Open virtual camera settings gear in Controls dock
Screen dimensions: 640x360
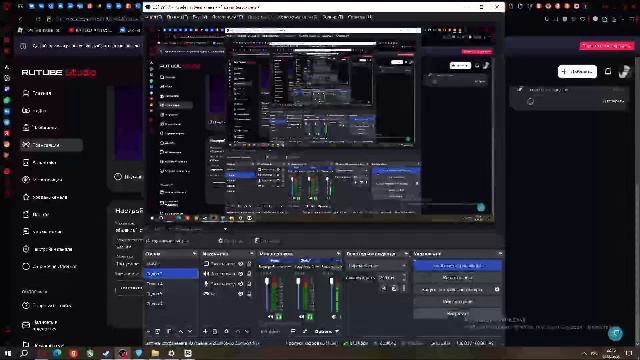click(497, 289)
